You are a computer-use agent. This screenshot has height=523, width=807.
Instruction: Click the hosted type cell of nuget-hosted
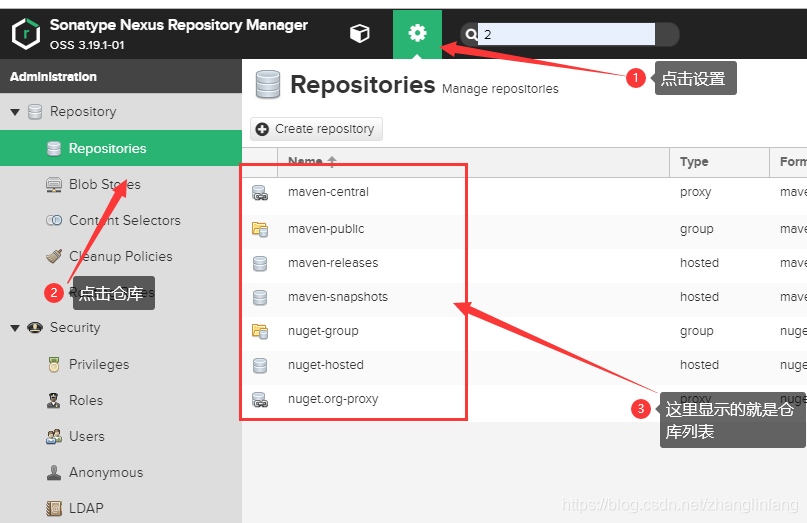(699, 365)
